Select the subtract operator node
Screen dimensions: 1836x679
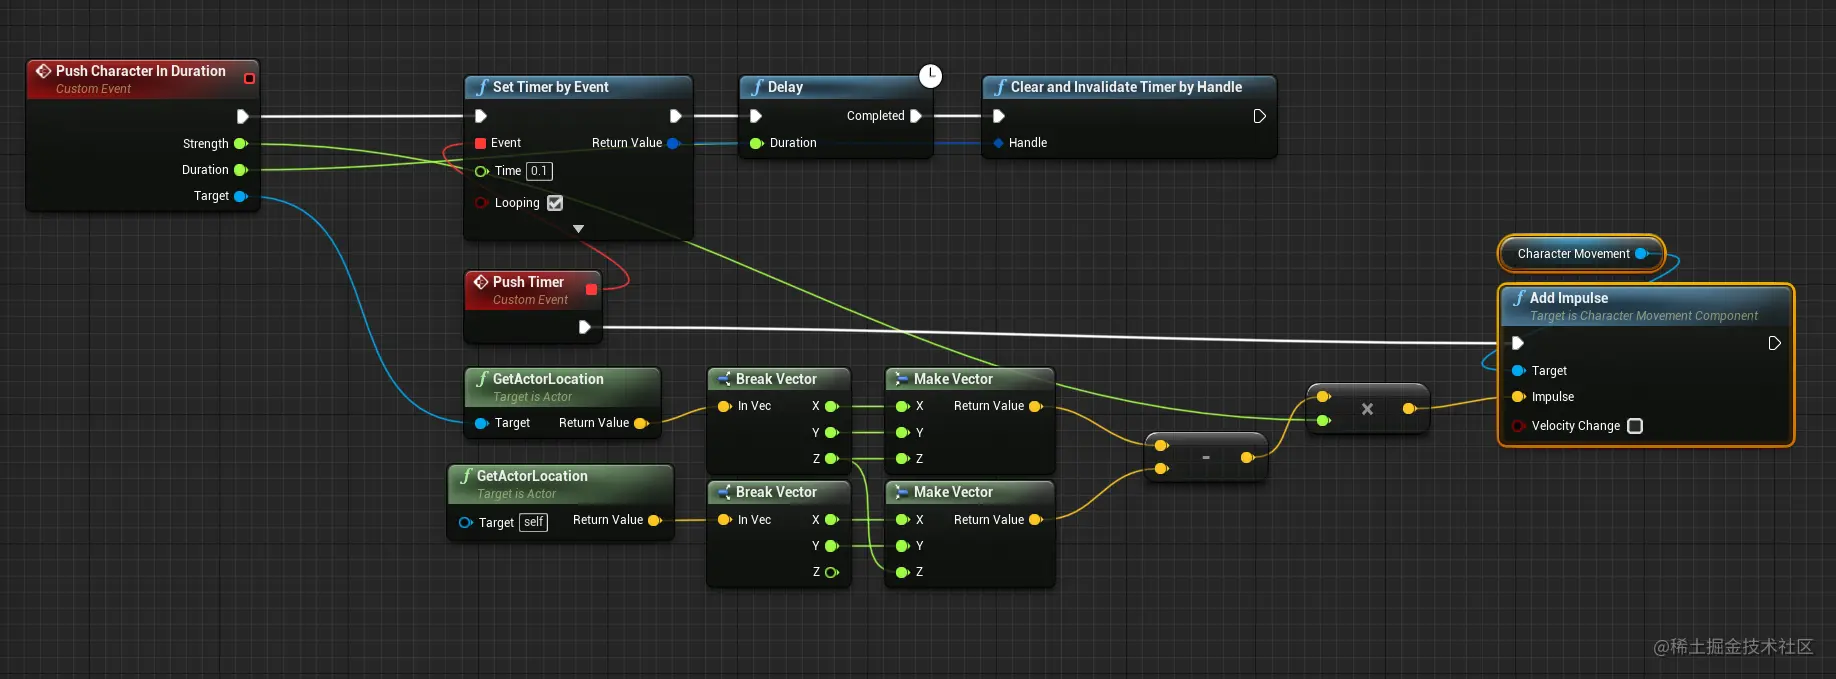(x=1206, y=458)
